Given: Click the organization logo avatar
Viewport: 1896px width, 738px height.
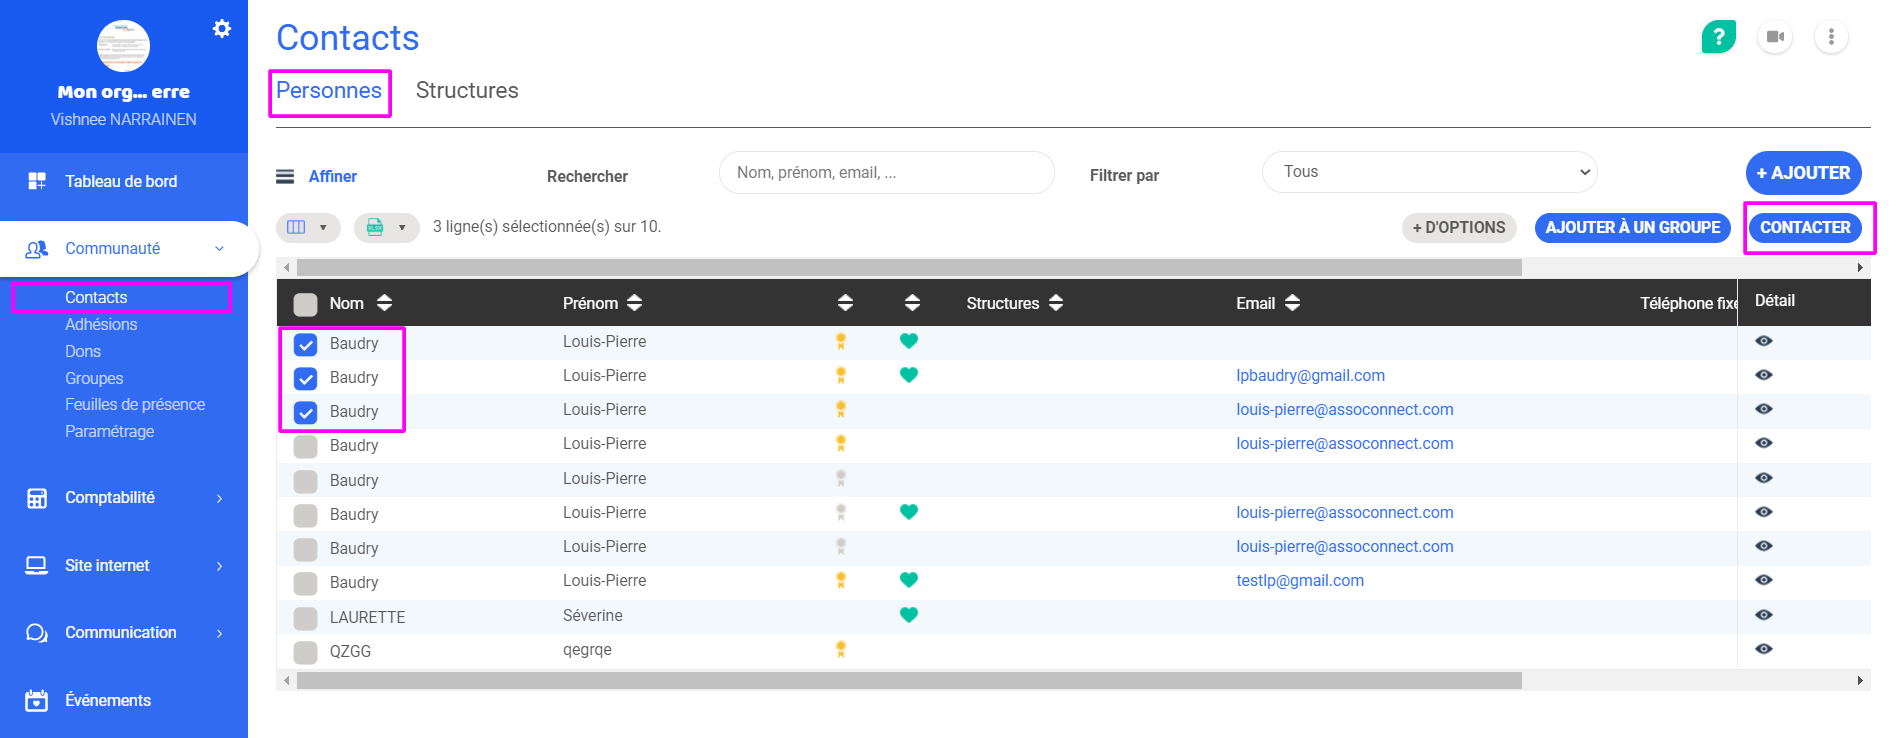Looking at the screenshot, I should click(123, 46).
